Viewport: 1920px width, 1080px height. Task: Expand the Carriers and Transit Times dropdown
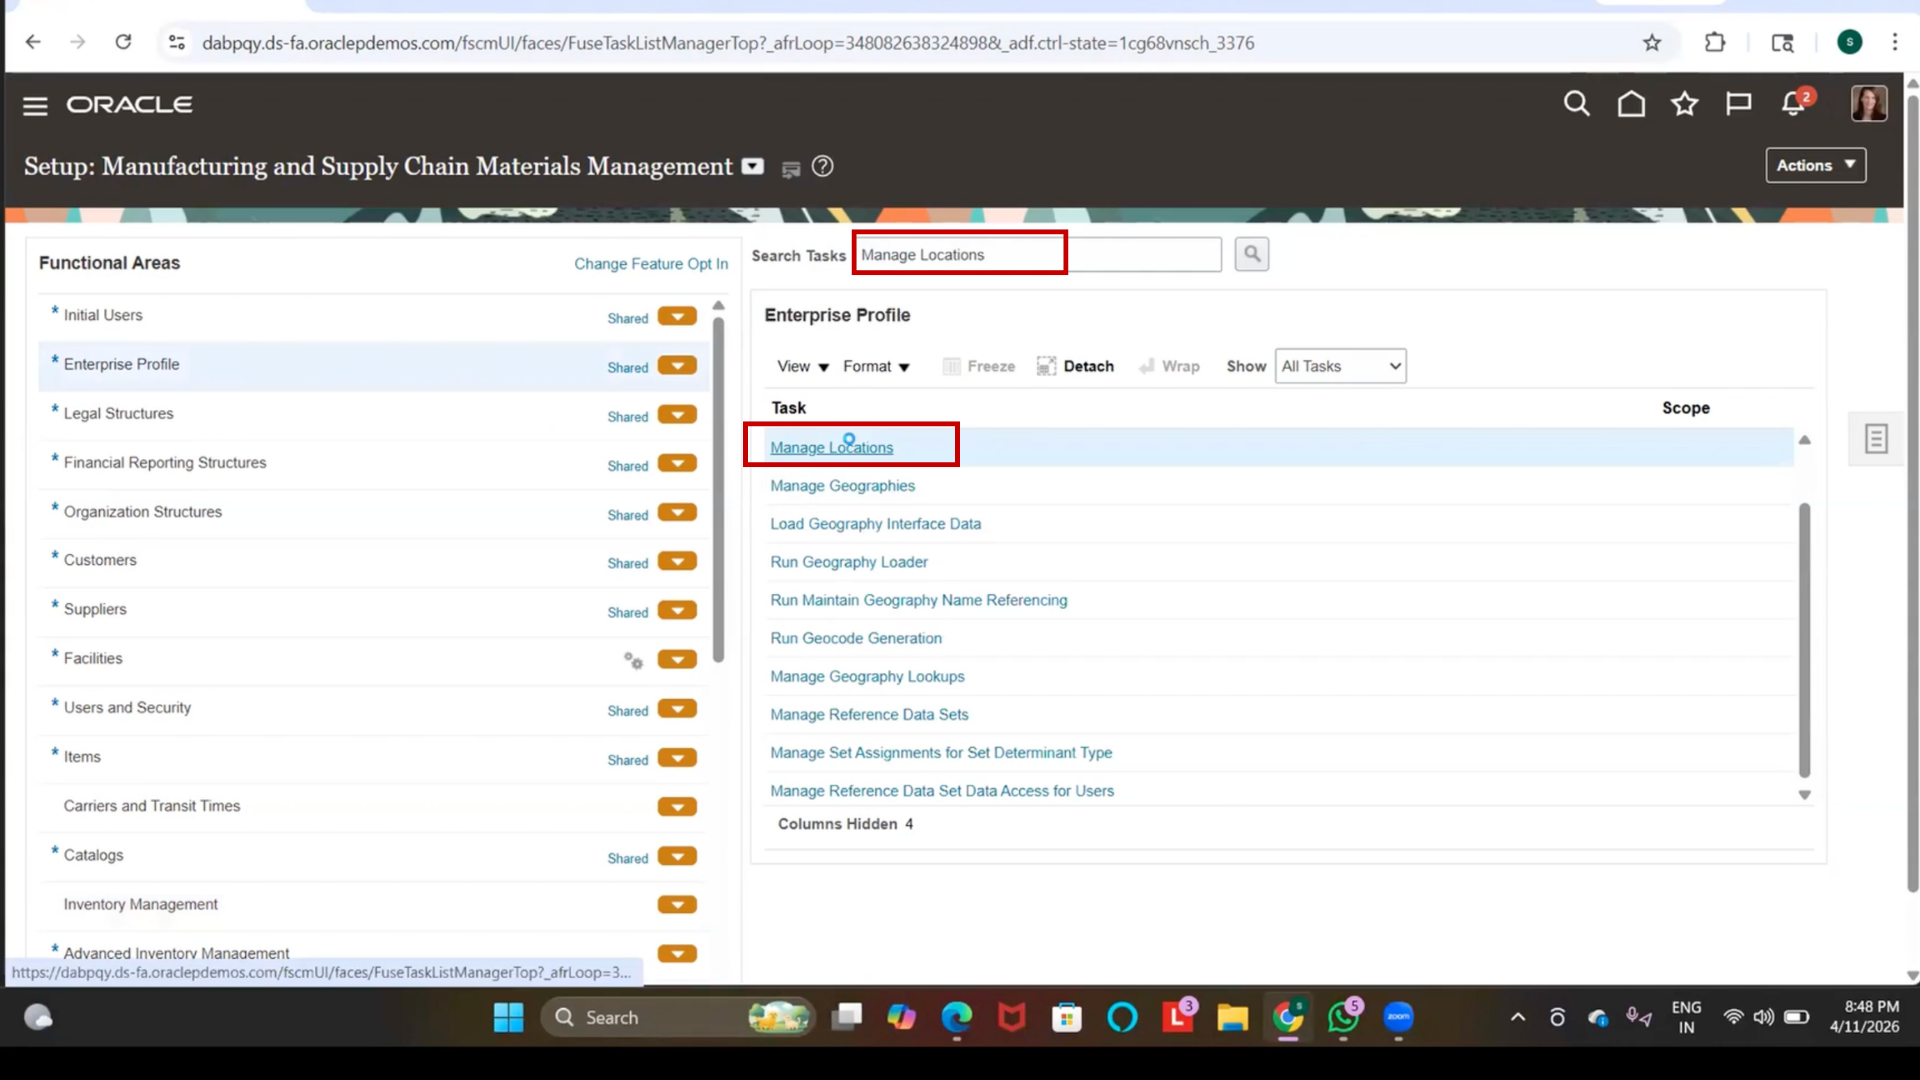click(x=677, y=807)
